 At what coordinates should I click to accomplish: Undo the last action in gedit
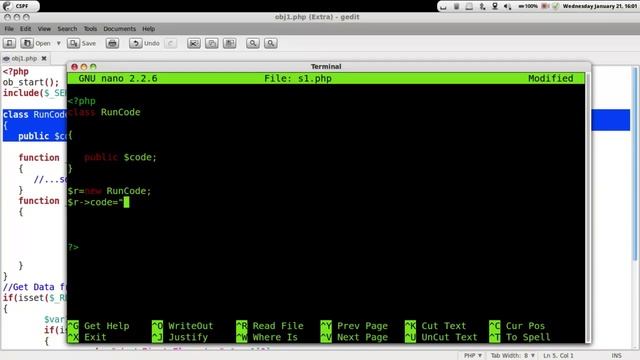[x=144, y=43]
